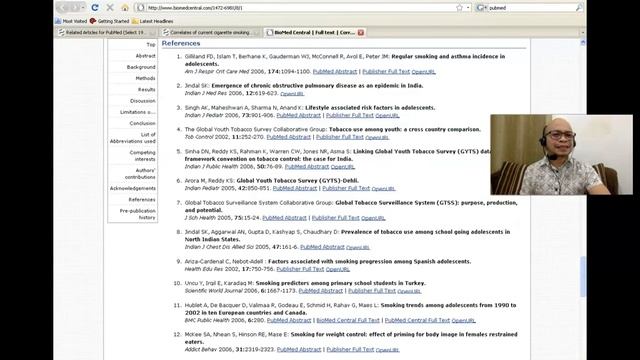Click the page vertical scrollbar thumb
Image resolution: width=640 pixels, height=360 pixels.
(x=583, y=276)
